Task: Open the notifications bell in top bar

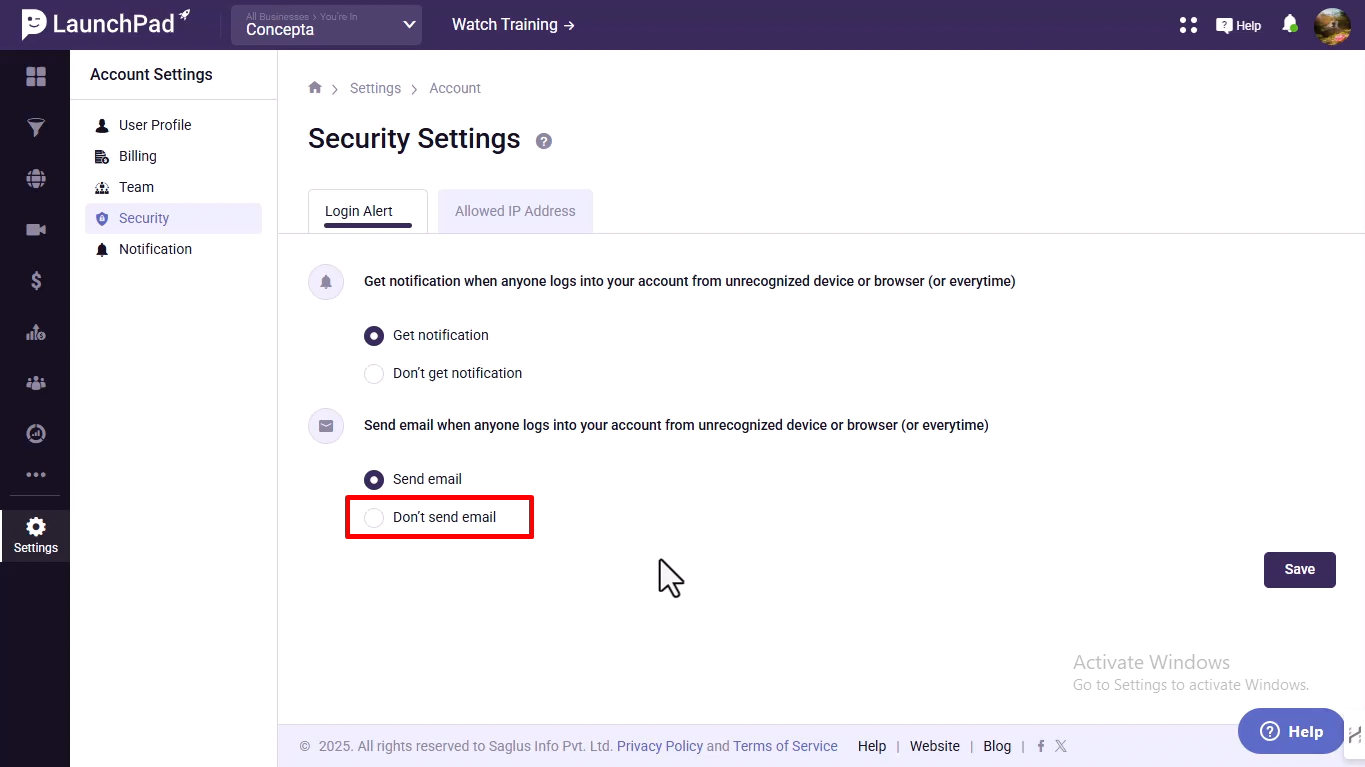Action: coord(1290,24)
